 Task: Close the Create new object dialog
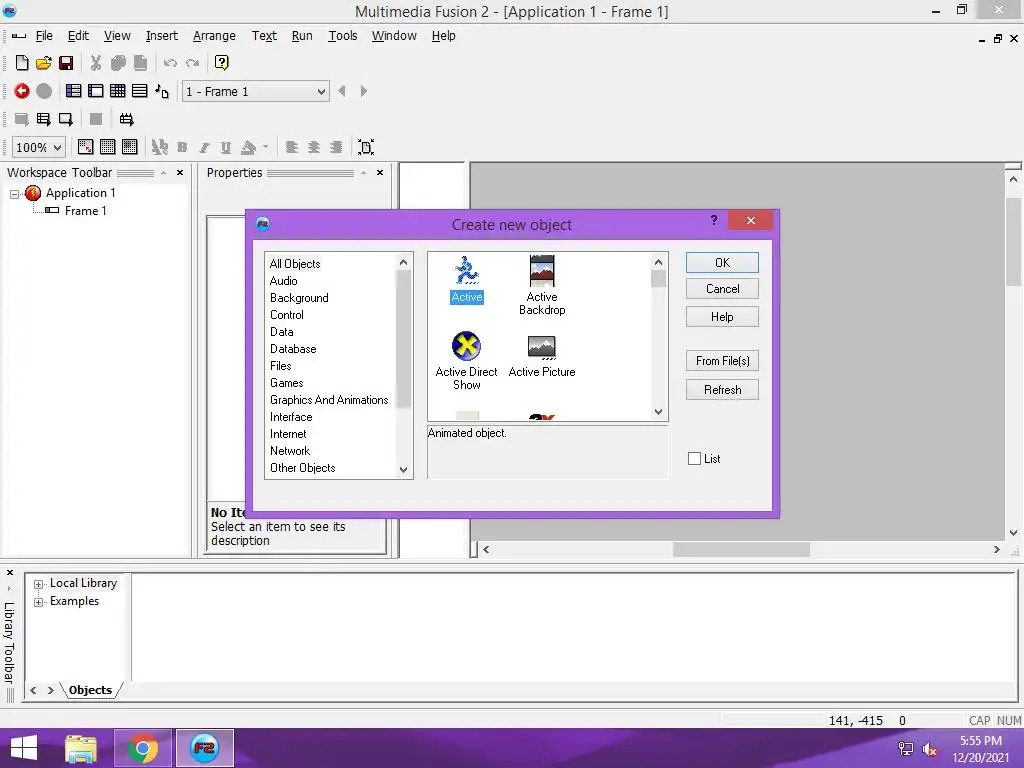(750, 221)
